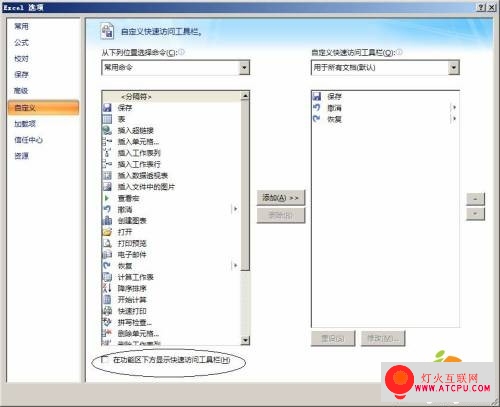Image resolution: width=500 pixels, height=407 pixels.
Task: Open the 常用命令 command source dropdown
Action: (x=244, y=68)
